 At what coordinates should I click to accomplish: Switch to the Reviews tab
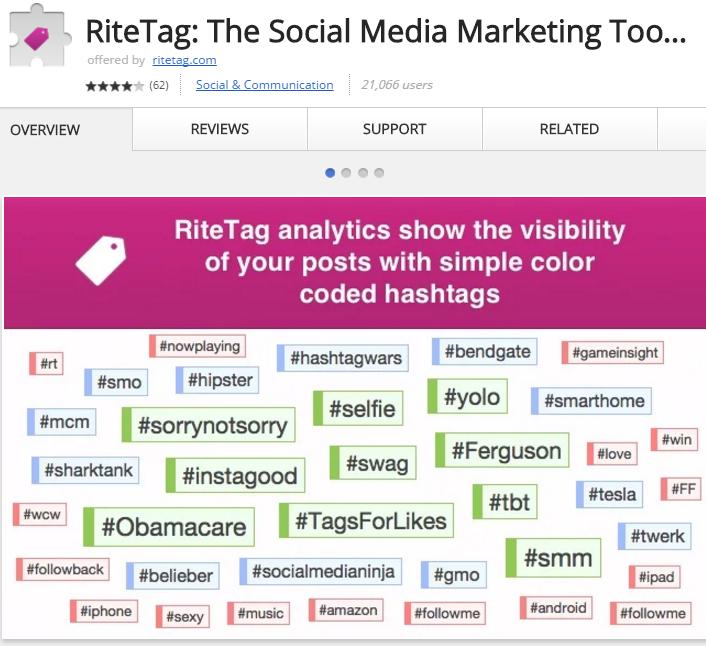pyautogui.click(x=220, y=129)
